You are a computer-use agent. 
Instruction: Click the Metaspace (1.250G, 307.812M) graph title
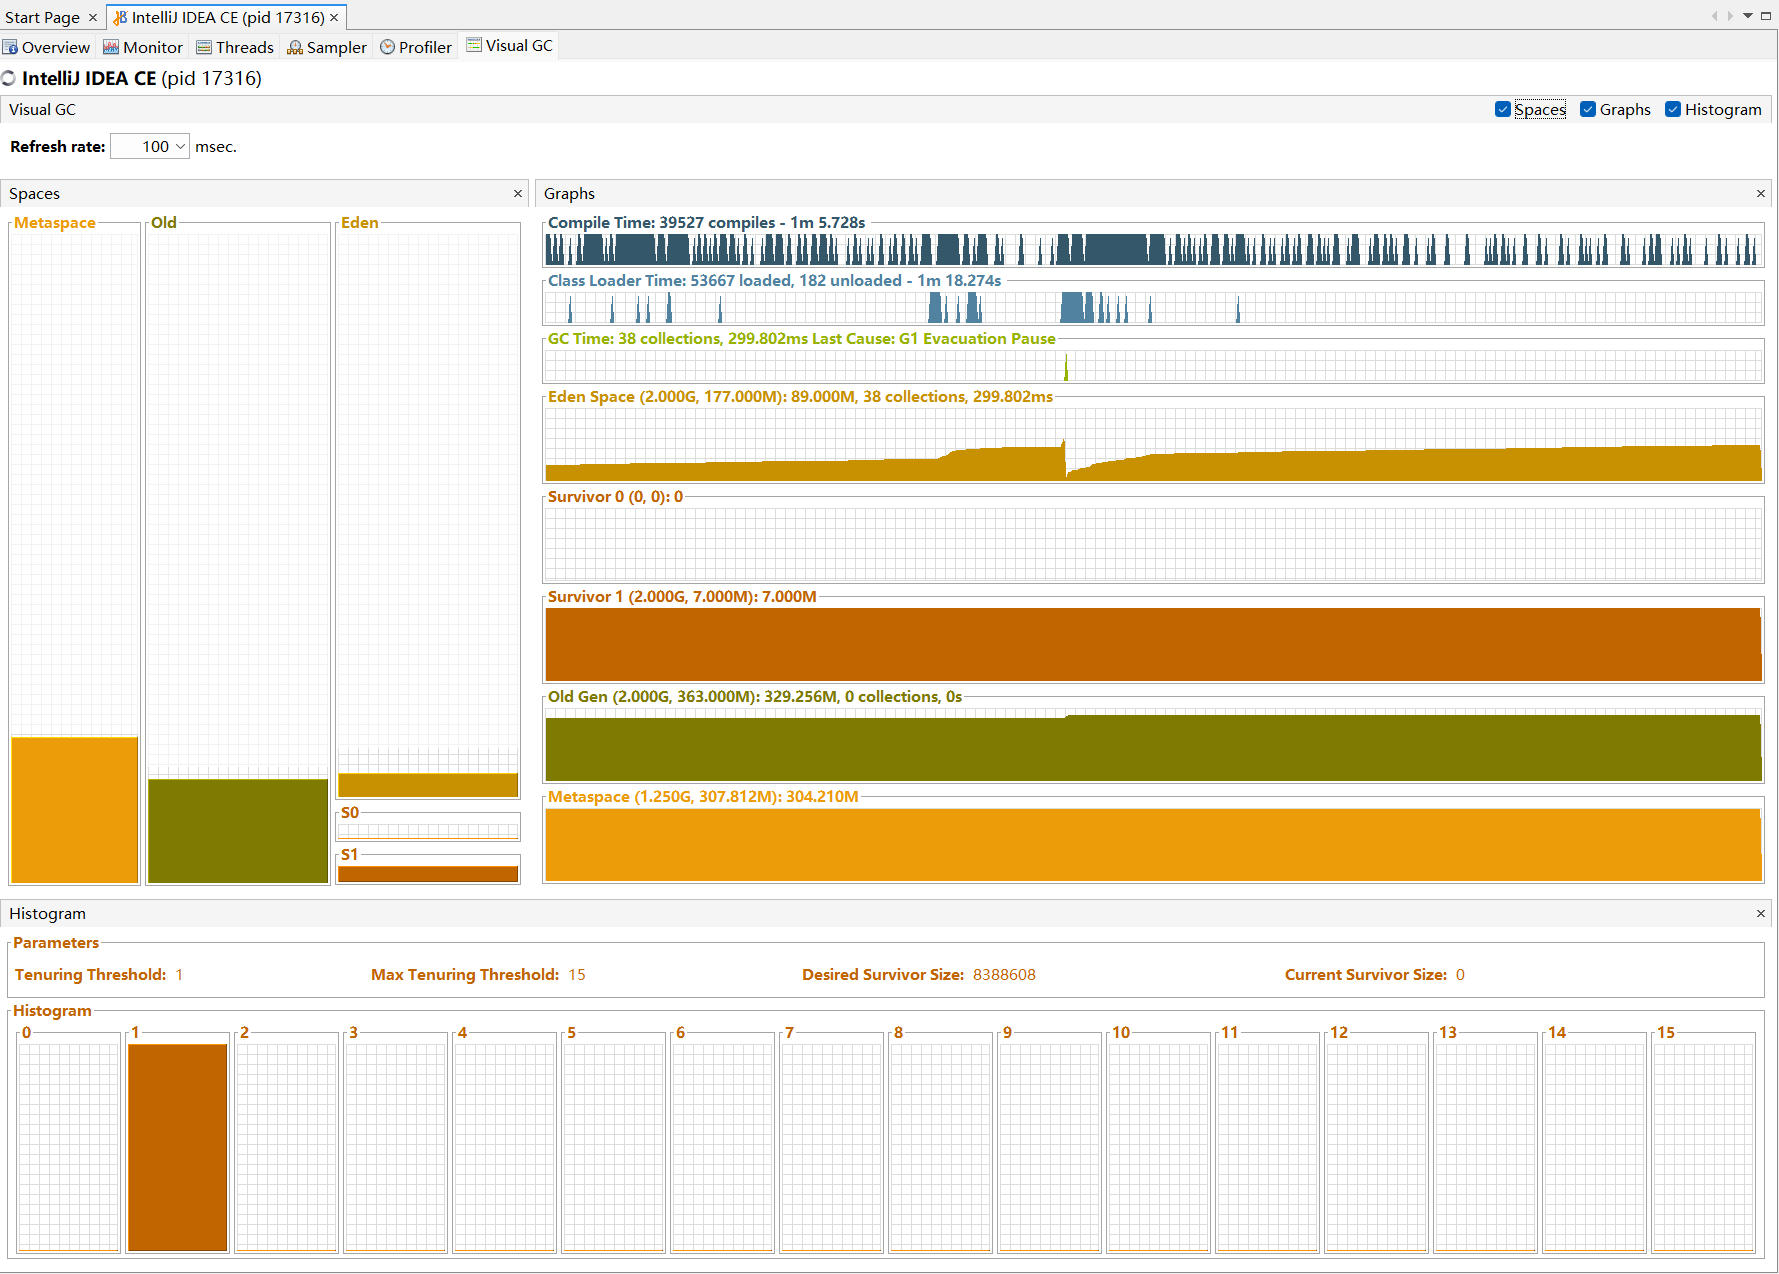point(703,797)
